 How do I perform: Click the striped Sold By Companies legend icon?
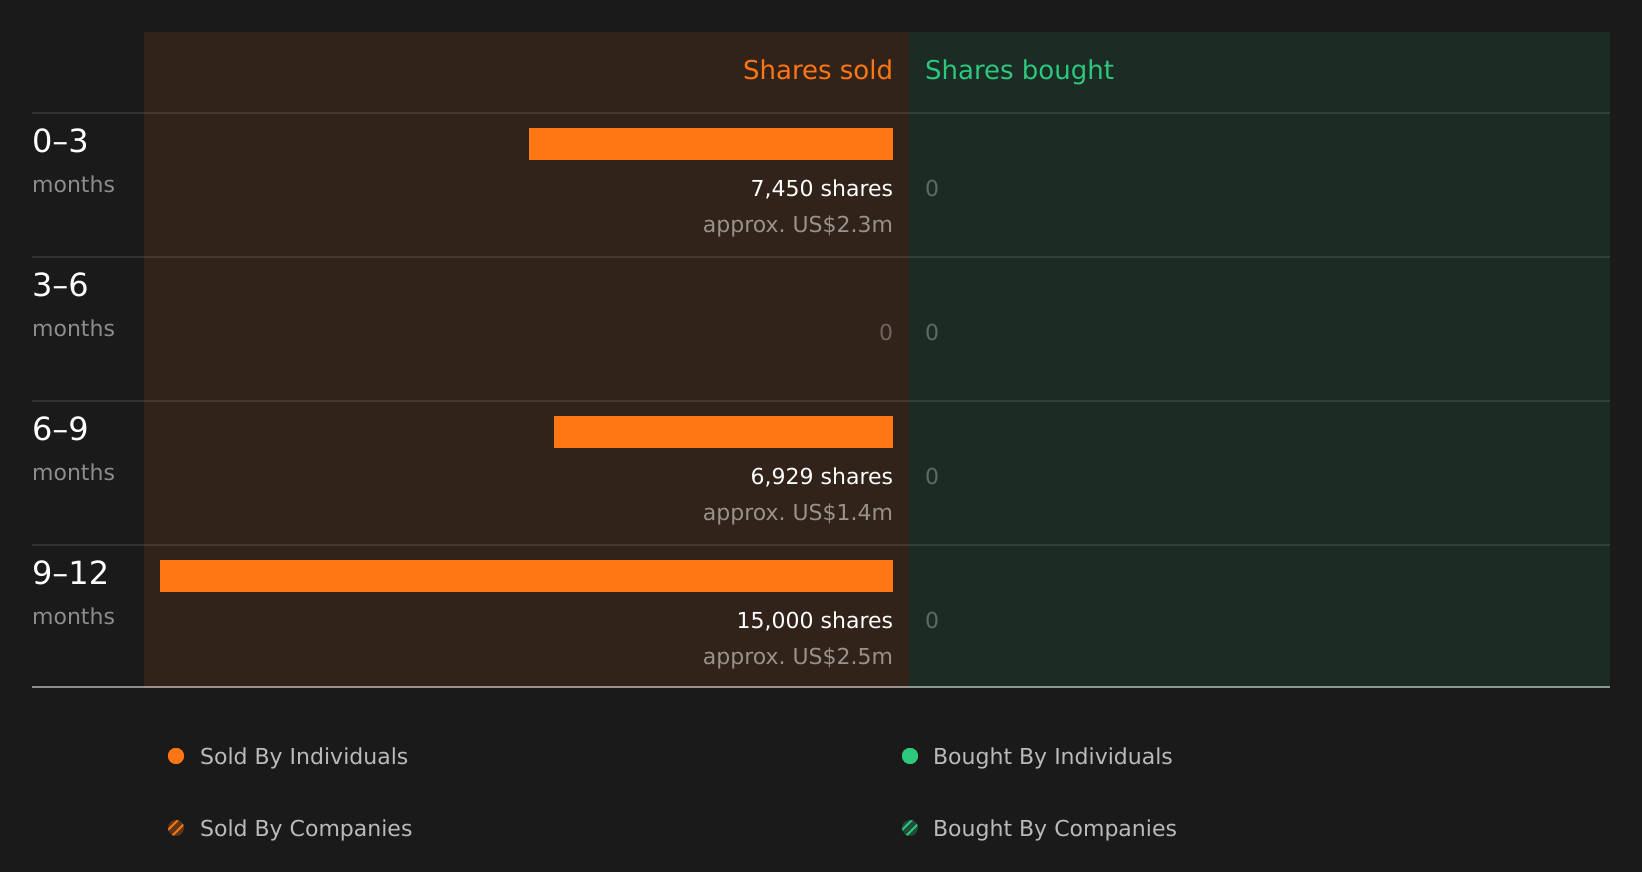pyautogui.click(x=176, y=828)
